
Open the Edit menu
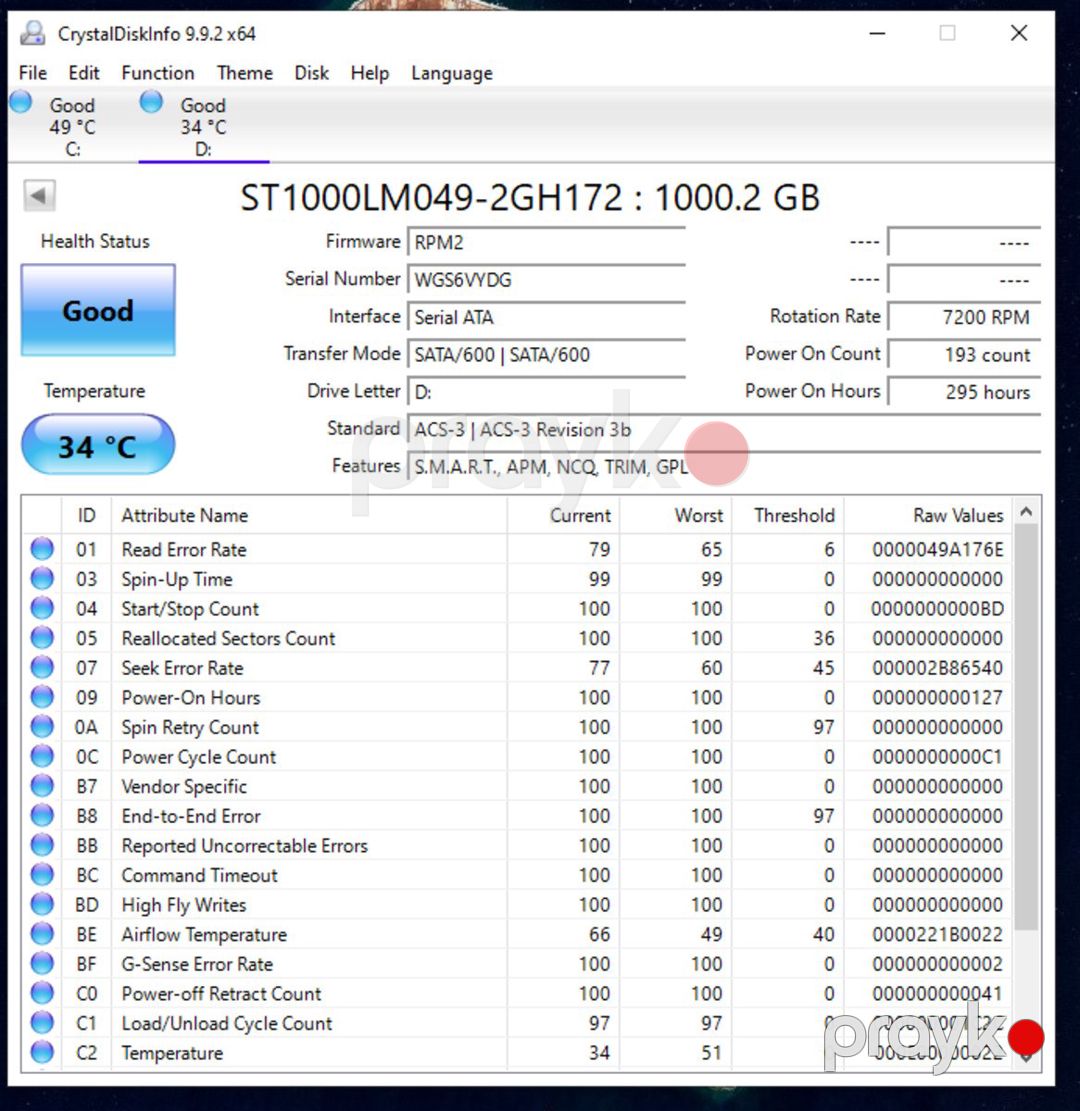click(x=84, y=73)
